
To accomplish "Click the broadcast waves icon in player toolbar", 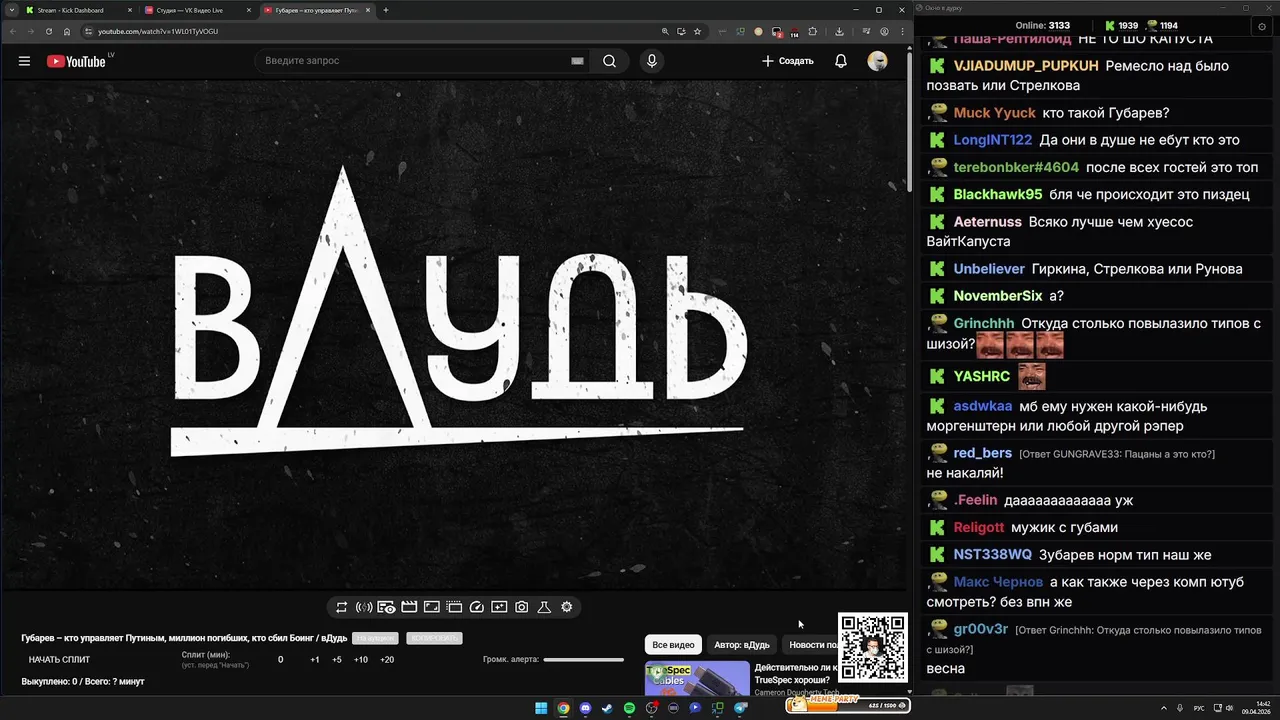I will 364,607.
